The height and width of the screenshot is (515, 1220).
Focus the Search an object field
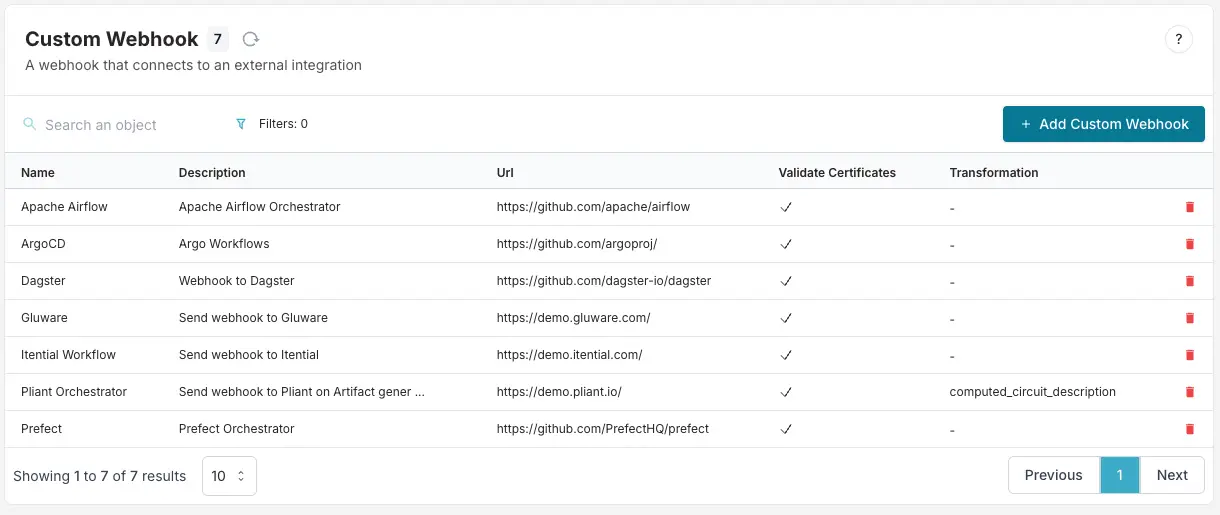[120, 125]
